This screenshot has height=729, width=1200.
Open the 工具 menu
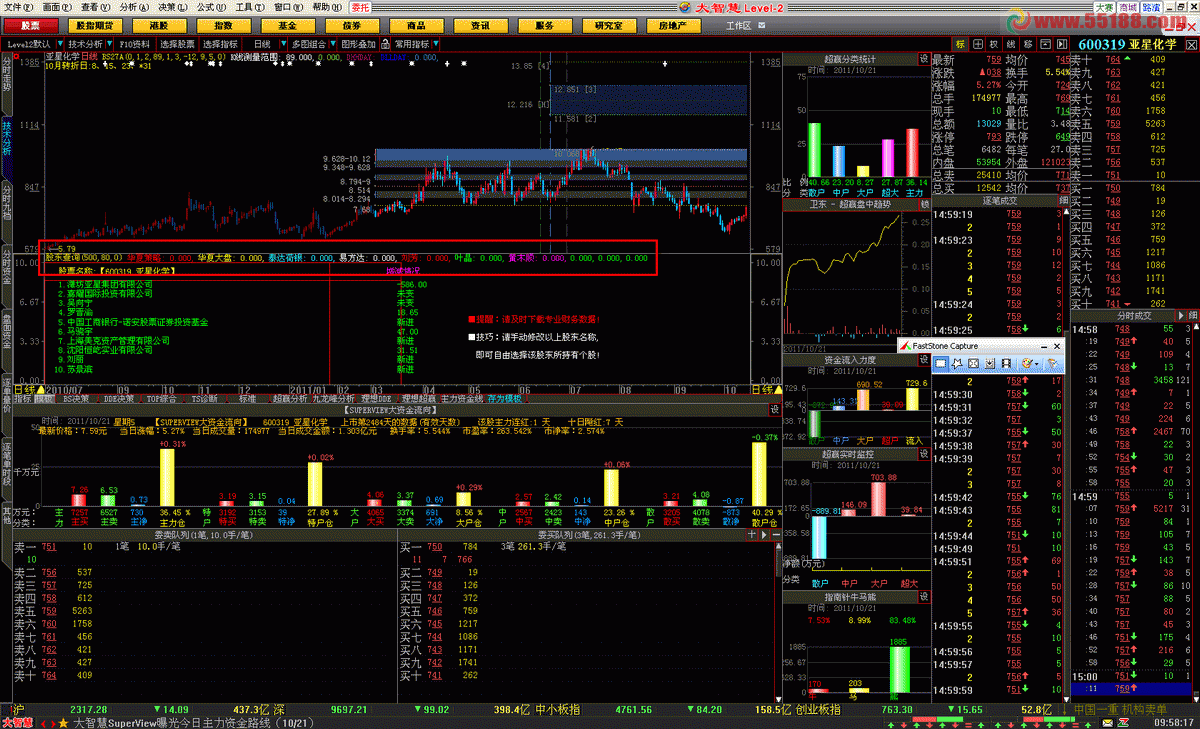(252, 6)
